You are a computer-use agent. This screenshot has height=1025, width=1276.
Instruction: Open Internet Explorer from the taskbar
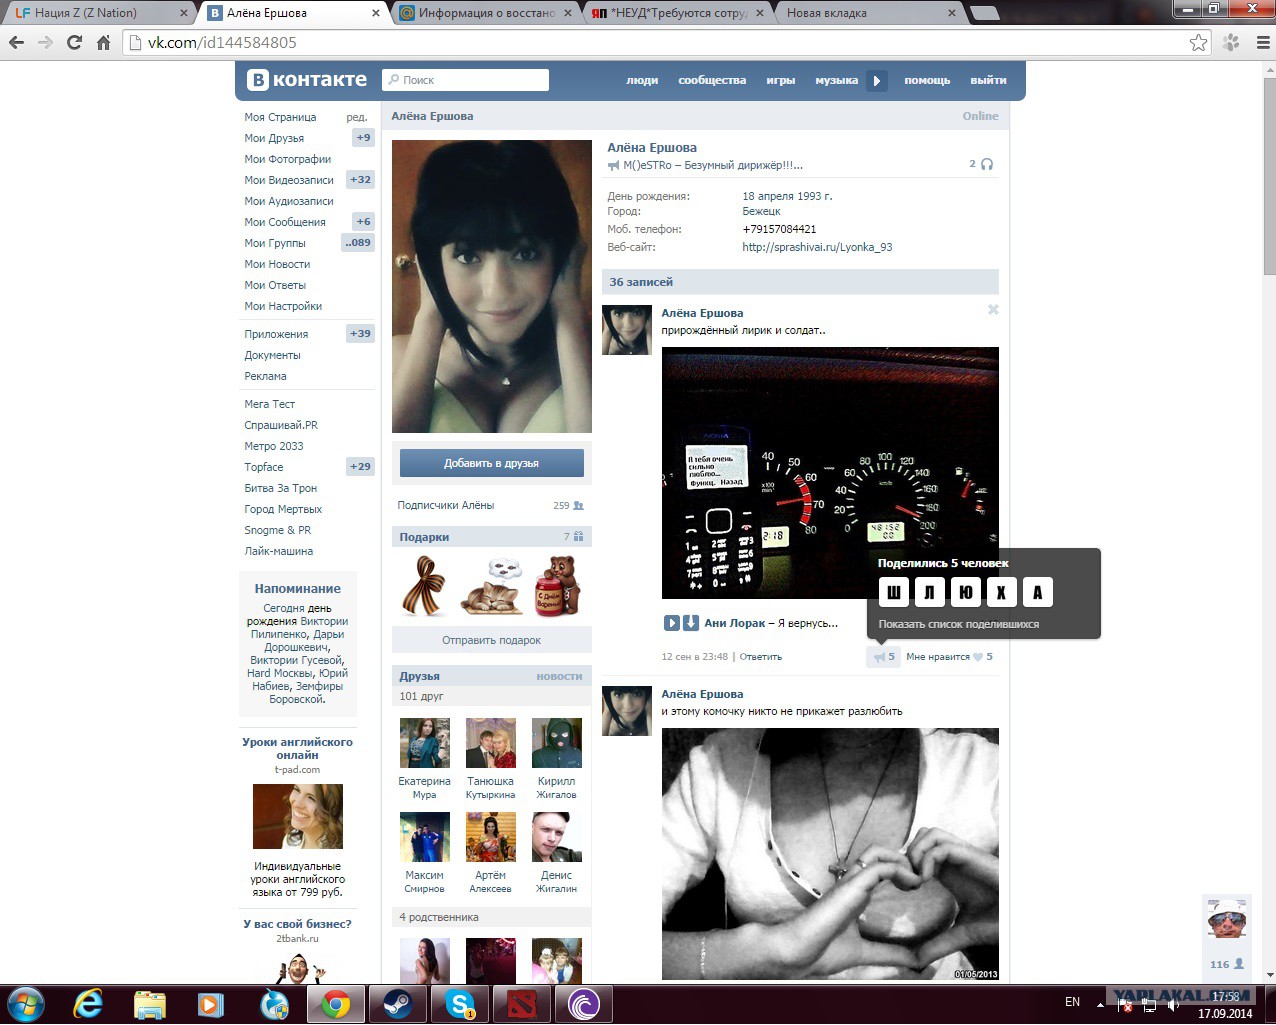point(88,1004)
